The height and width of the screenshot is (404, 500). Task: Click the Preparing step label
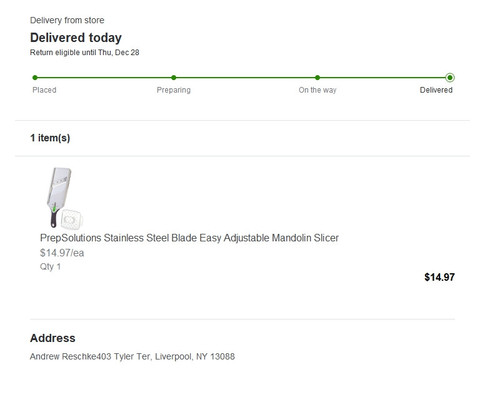click(174, 90)
